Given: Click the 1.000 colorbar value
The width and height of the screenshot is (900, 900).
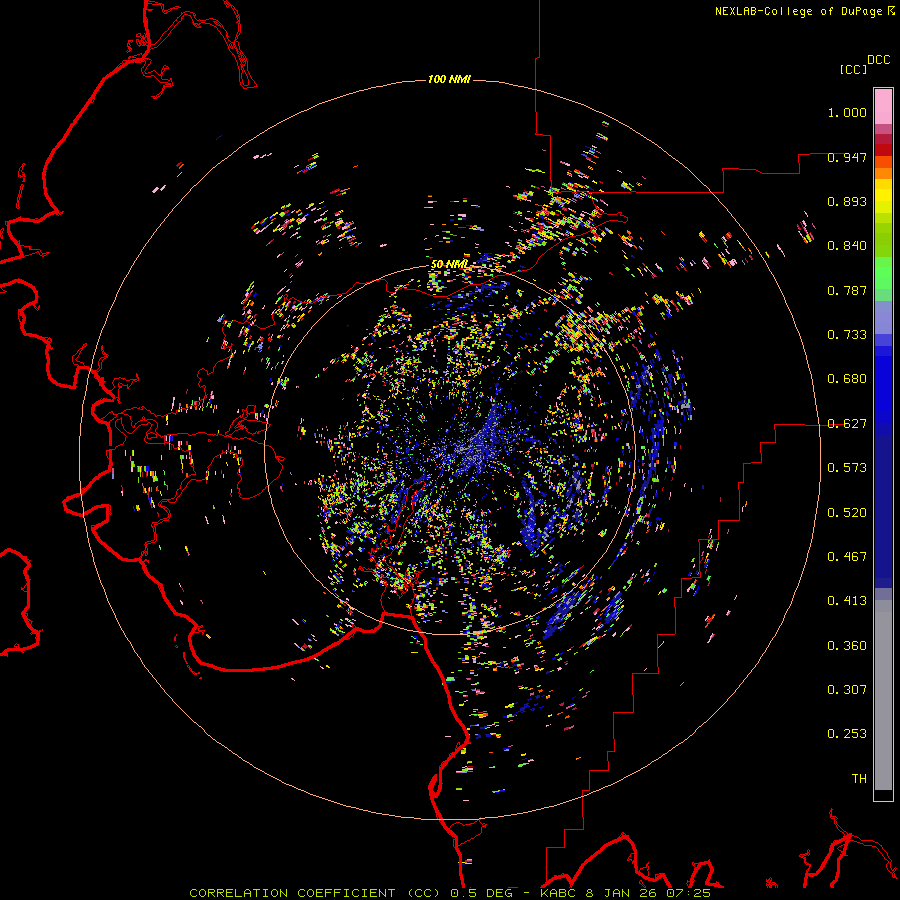Looking at the screenshot, I should pos(847,112).
